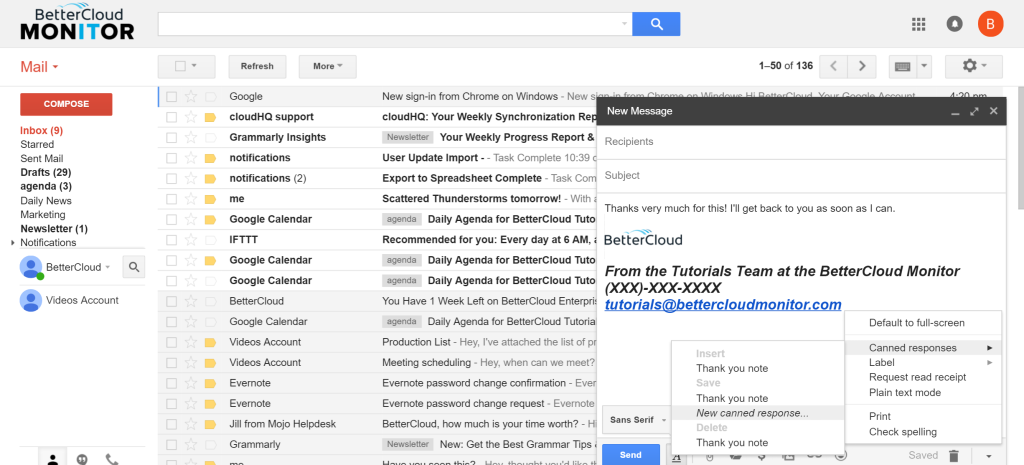Screen dimensions: 1024x465
Task: Open BetterCloud chat status dropdown
Action: pos(108,267)
